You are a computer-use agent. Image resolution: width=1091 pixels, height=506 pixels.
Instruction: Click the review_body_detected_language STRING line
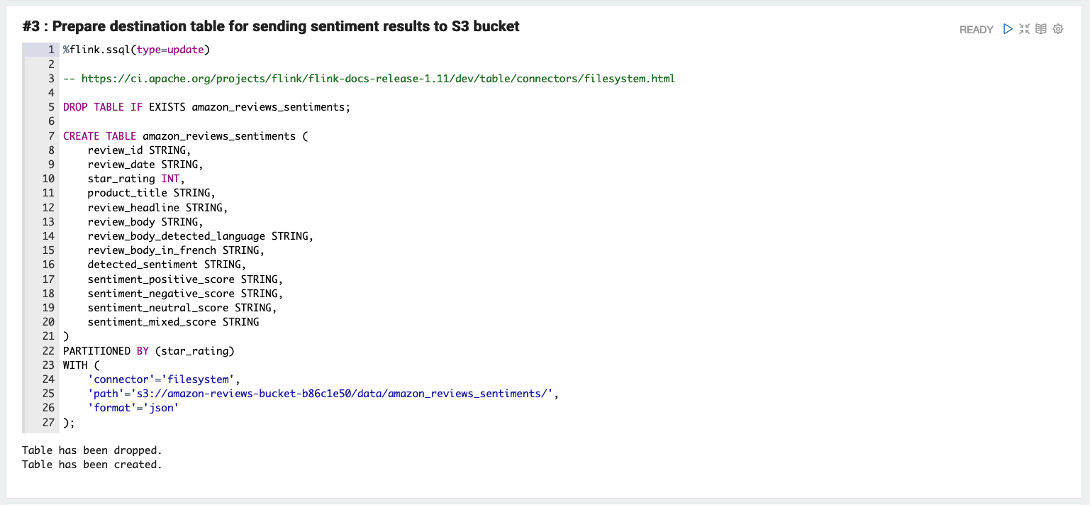(x=200, y=236)
